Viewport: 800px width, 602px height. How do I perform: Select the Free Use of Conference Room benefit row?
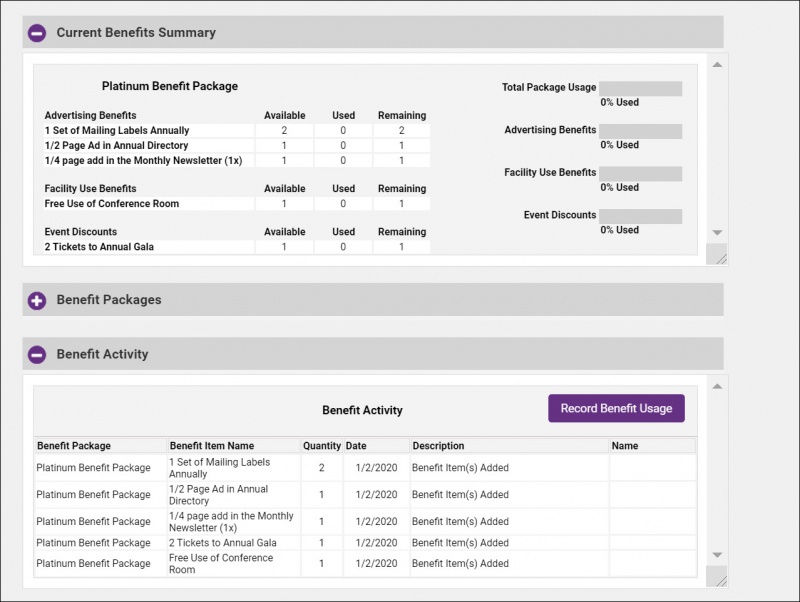pyautogui.click(x=300, y=563)
